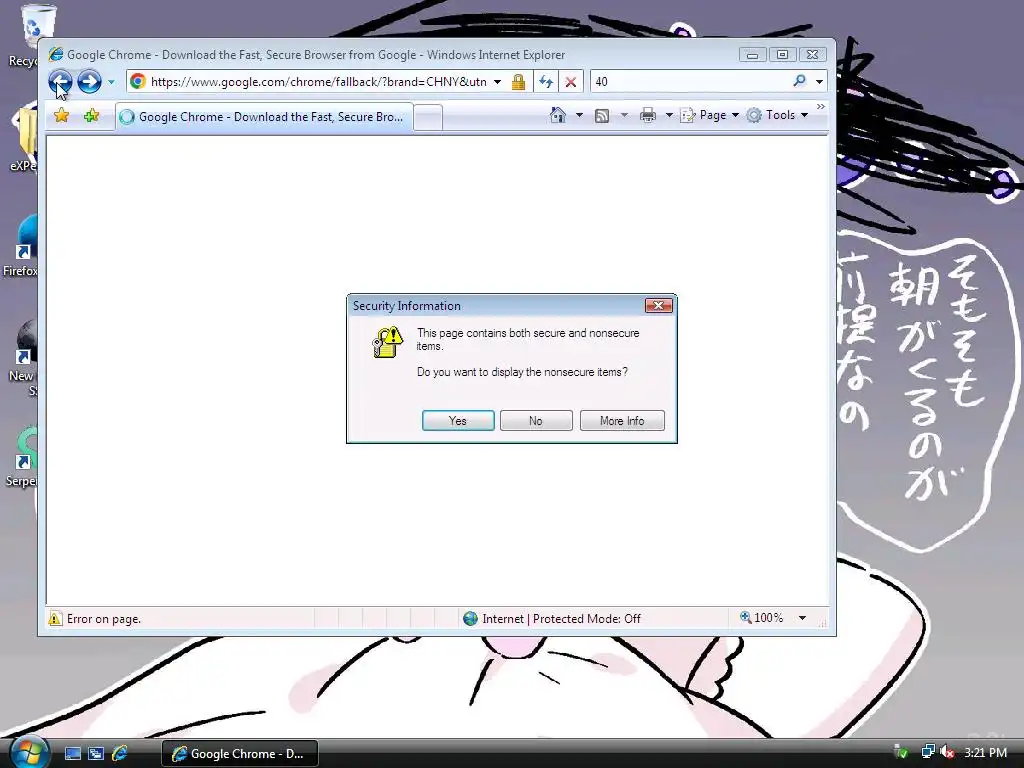
Task: Open the Tools menu
Action: coord(777,115)
